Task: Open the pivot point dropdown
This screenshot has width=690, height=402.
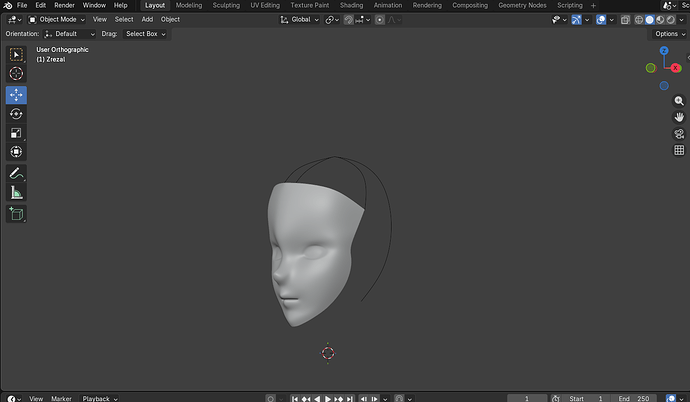Action: 332,20
